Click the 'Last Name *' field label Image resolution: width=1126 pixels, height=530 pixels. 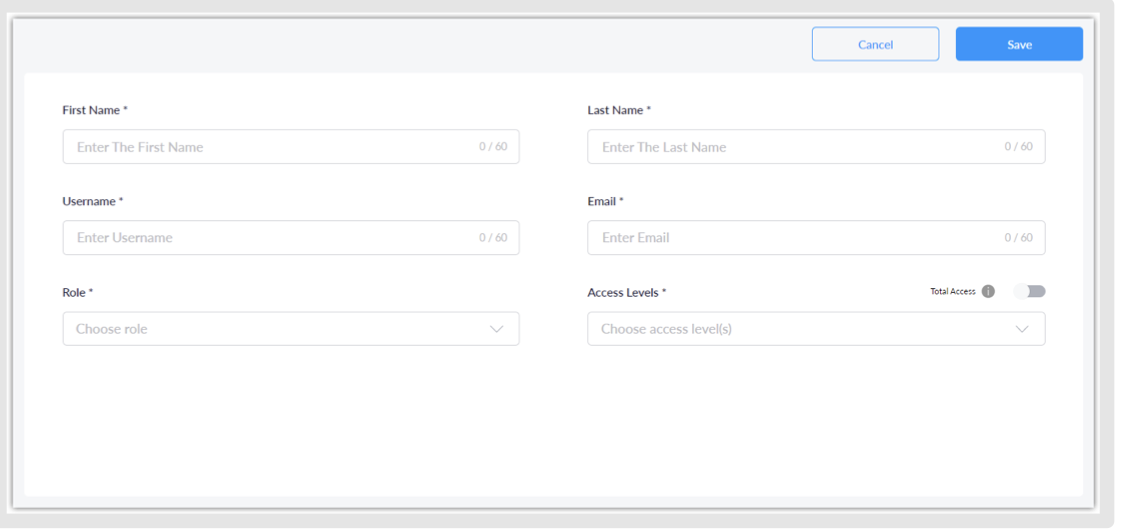[x=619, y=110]
